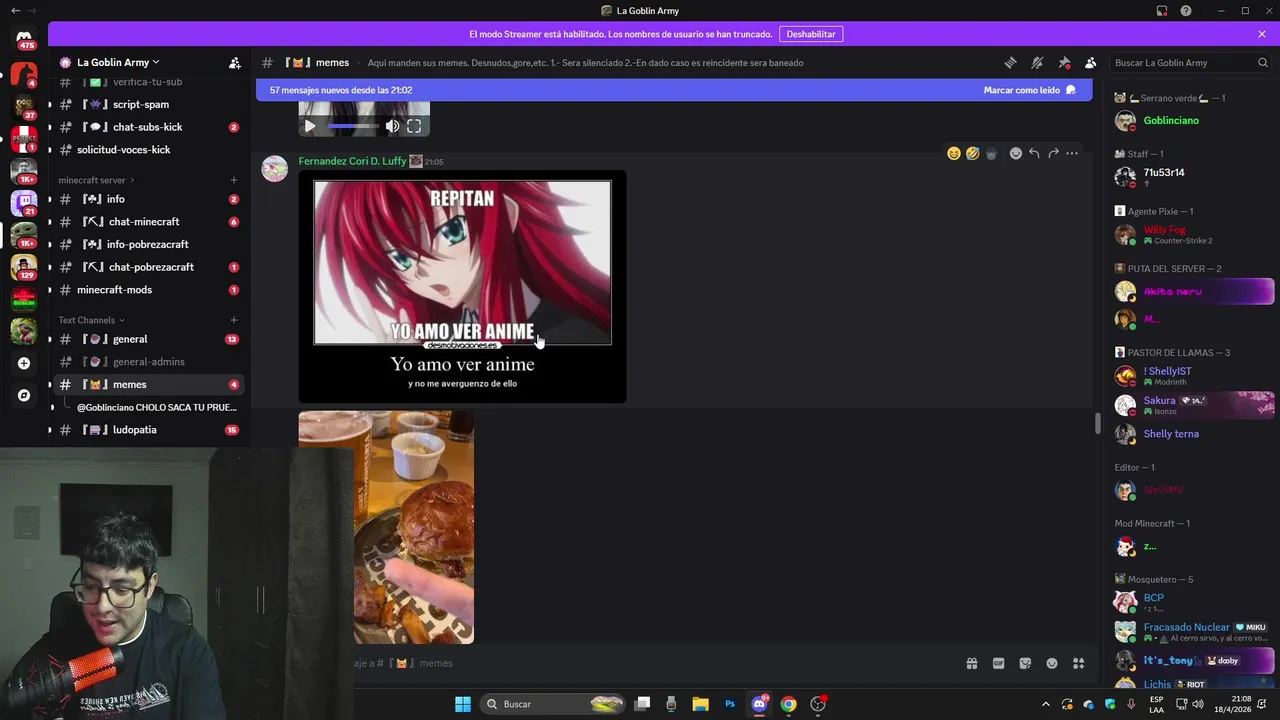
Task: Open the script-spam channel
Action: pyautogui.click(x=146, y=104)
